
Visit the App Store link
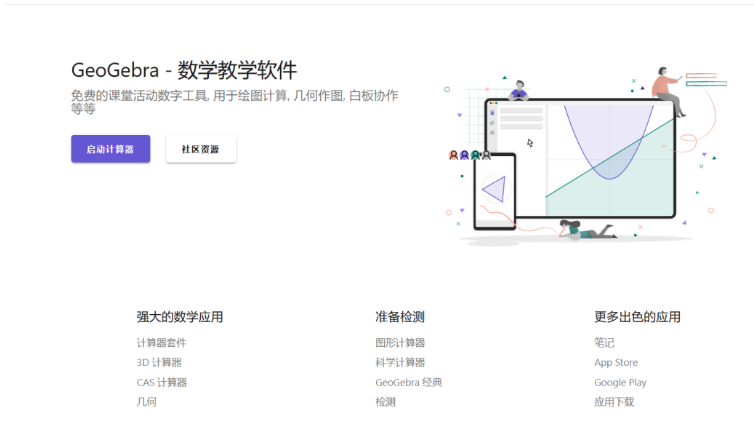(x=616, y=362)
